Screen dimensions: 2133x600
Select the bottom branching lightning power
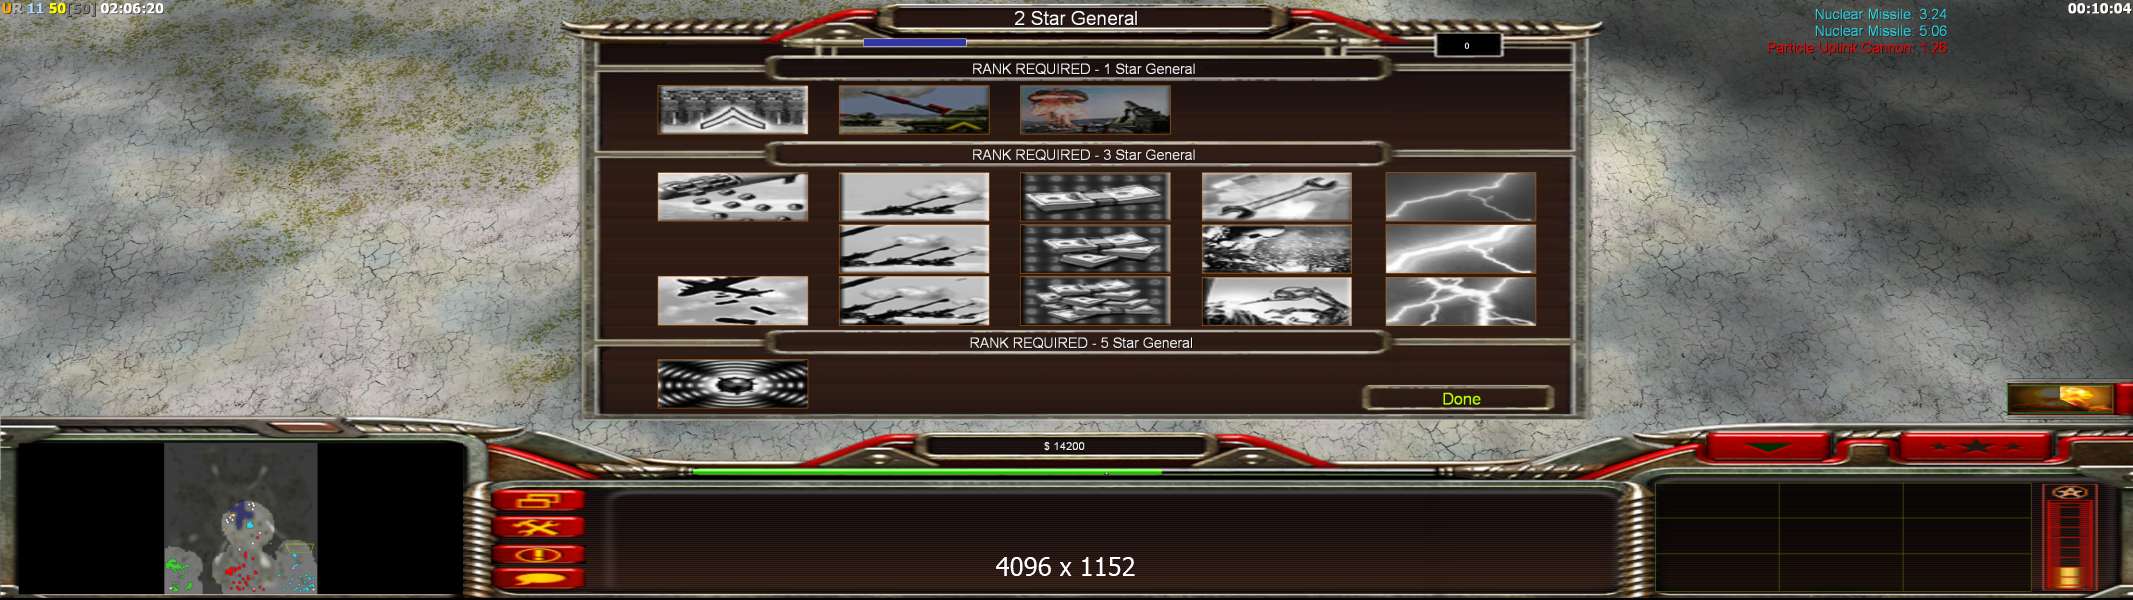click(1460, 301)
